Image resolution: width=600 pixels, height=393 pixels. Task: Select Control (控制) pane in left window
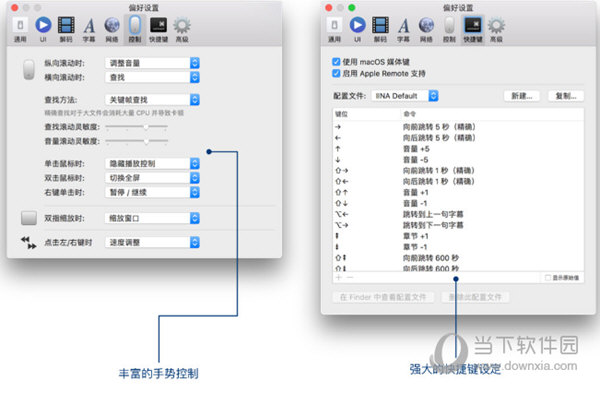pyautogui.click(x=135, y=30)
